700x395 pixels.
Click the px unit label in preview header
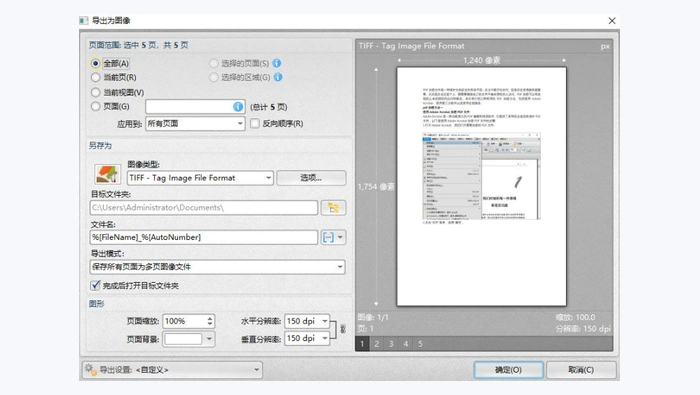[605, 46]
